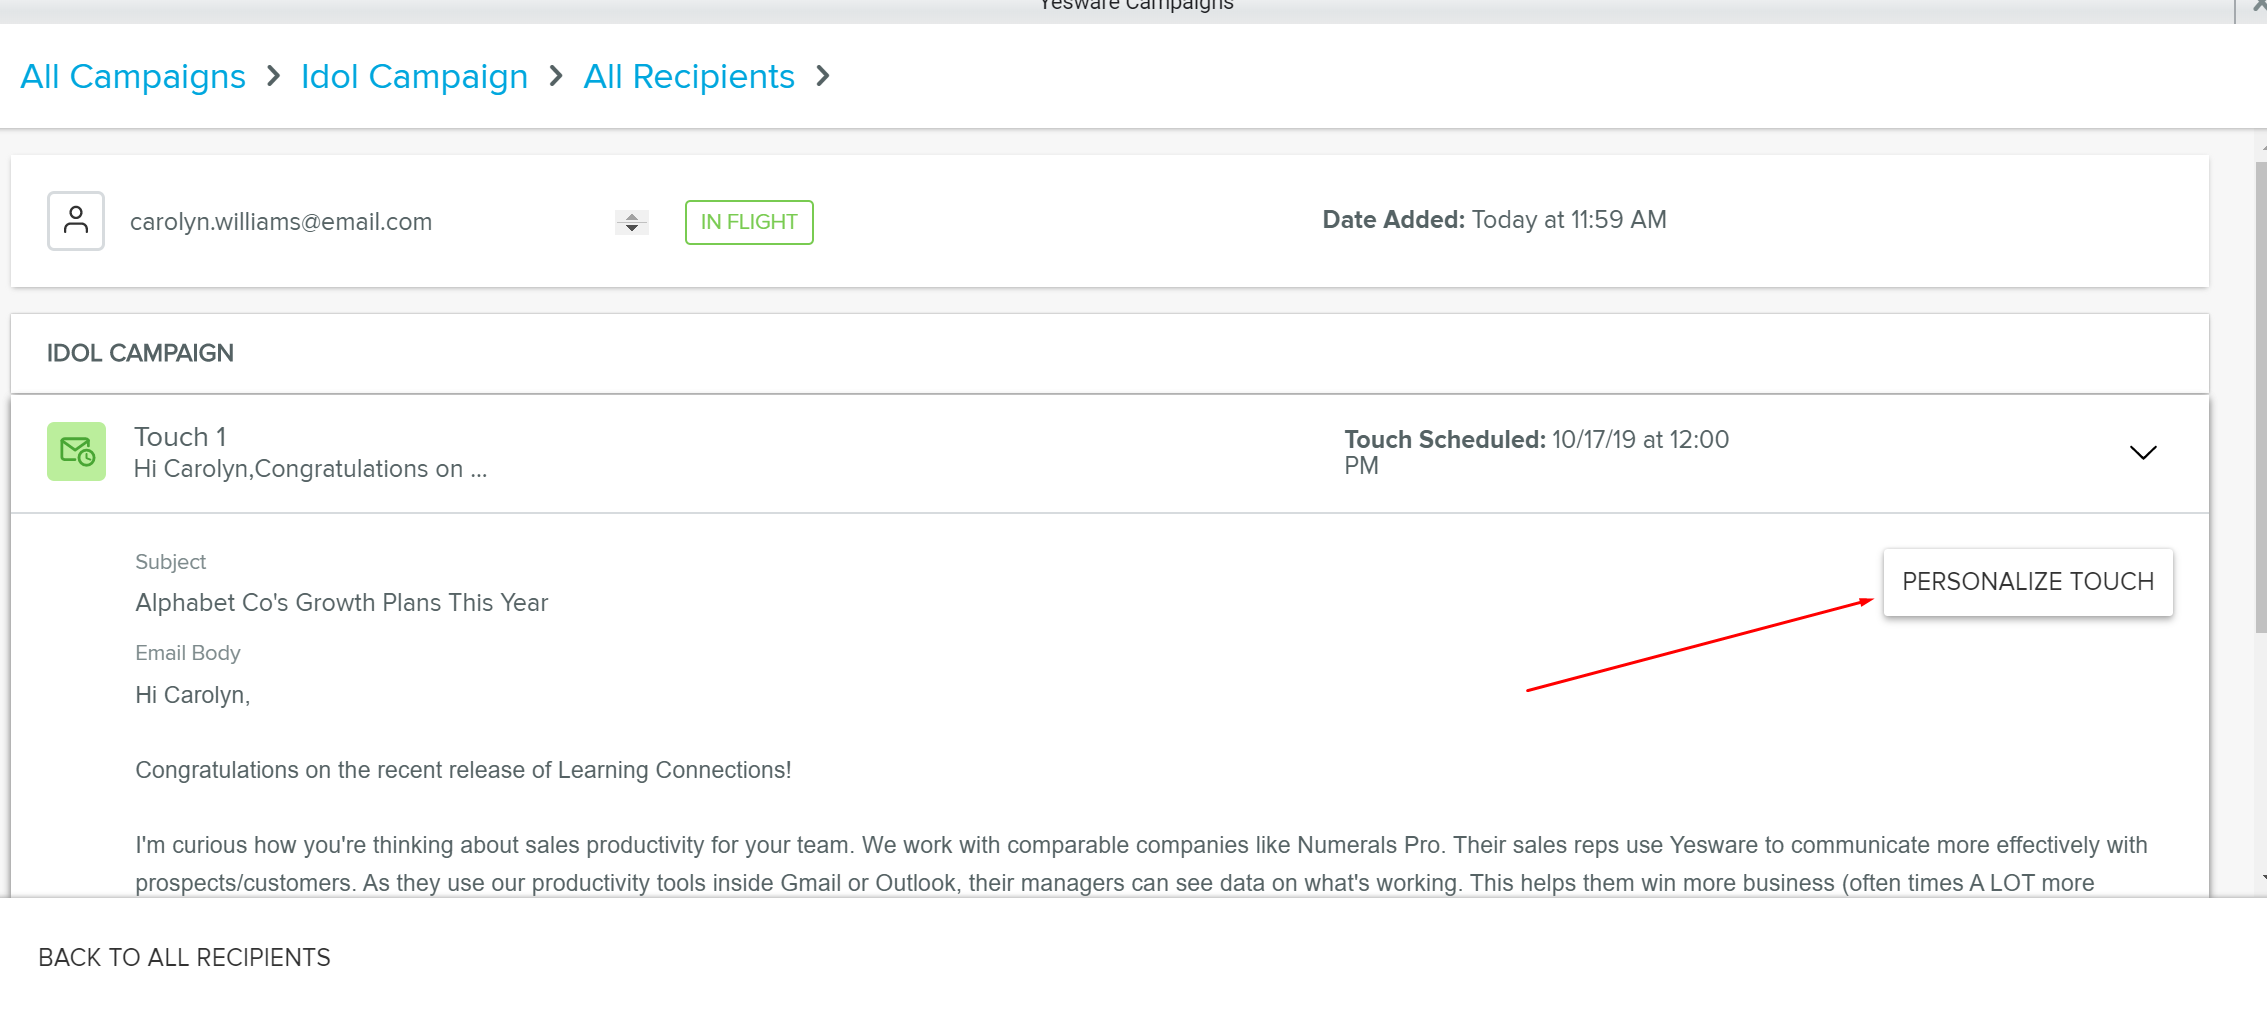The height and width of the screenshot is (1013, 2267).
Task: Click the recipient person avatar icon
Action: point(76,221)
